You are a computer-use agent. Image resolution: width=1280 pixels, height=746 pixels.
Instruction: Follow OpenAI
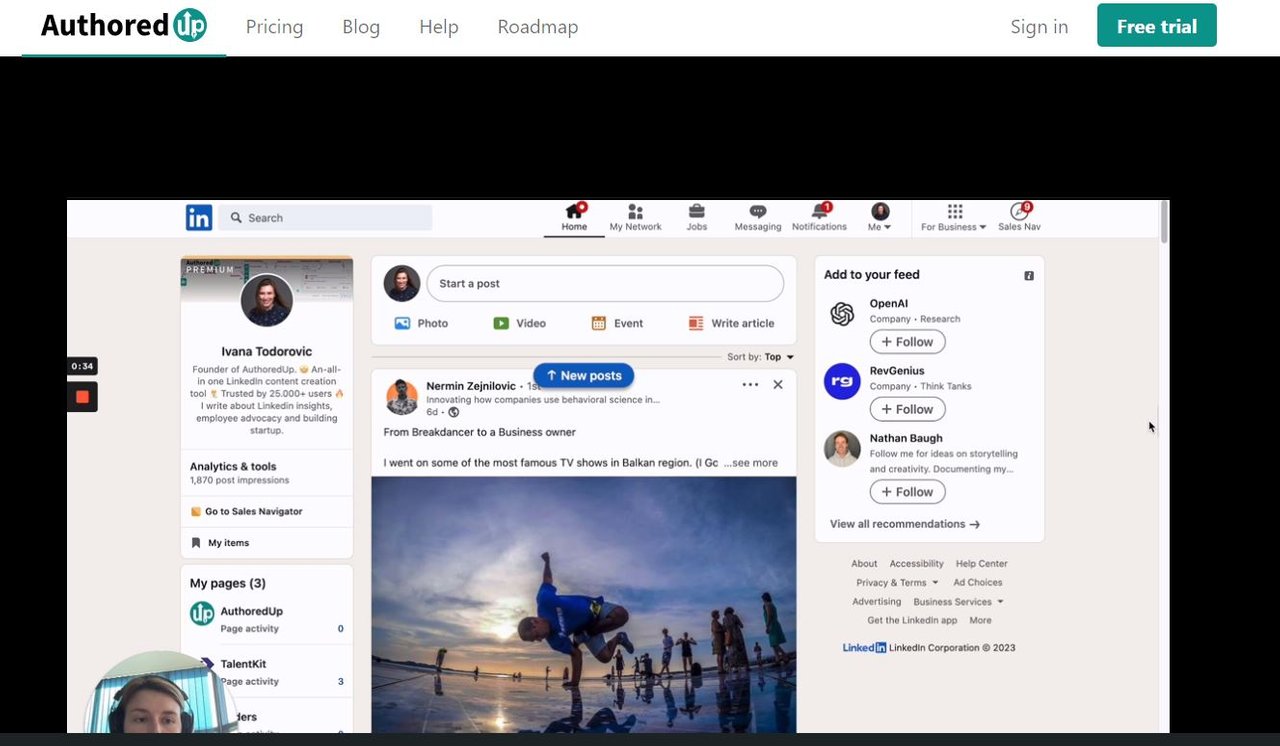907,342
